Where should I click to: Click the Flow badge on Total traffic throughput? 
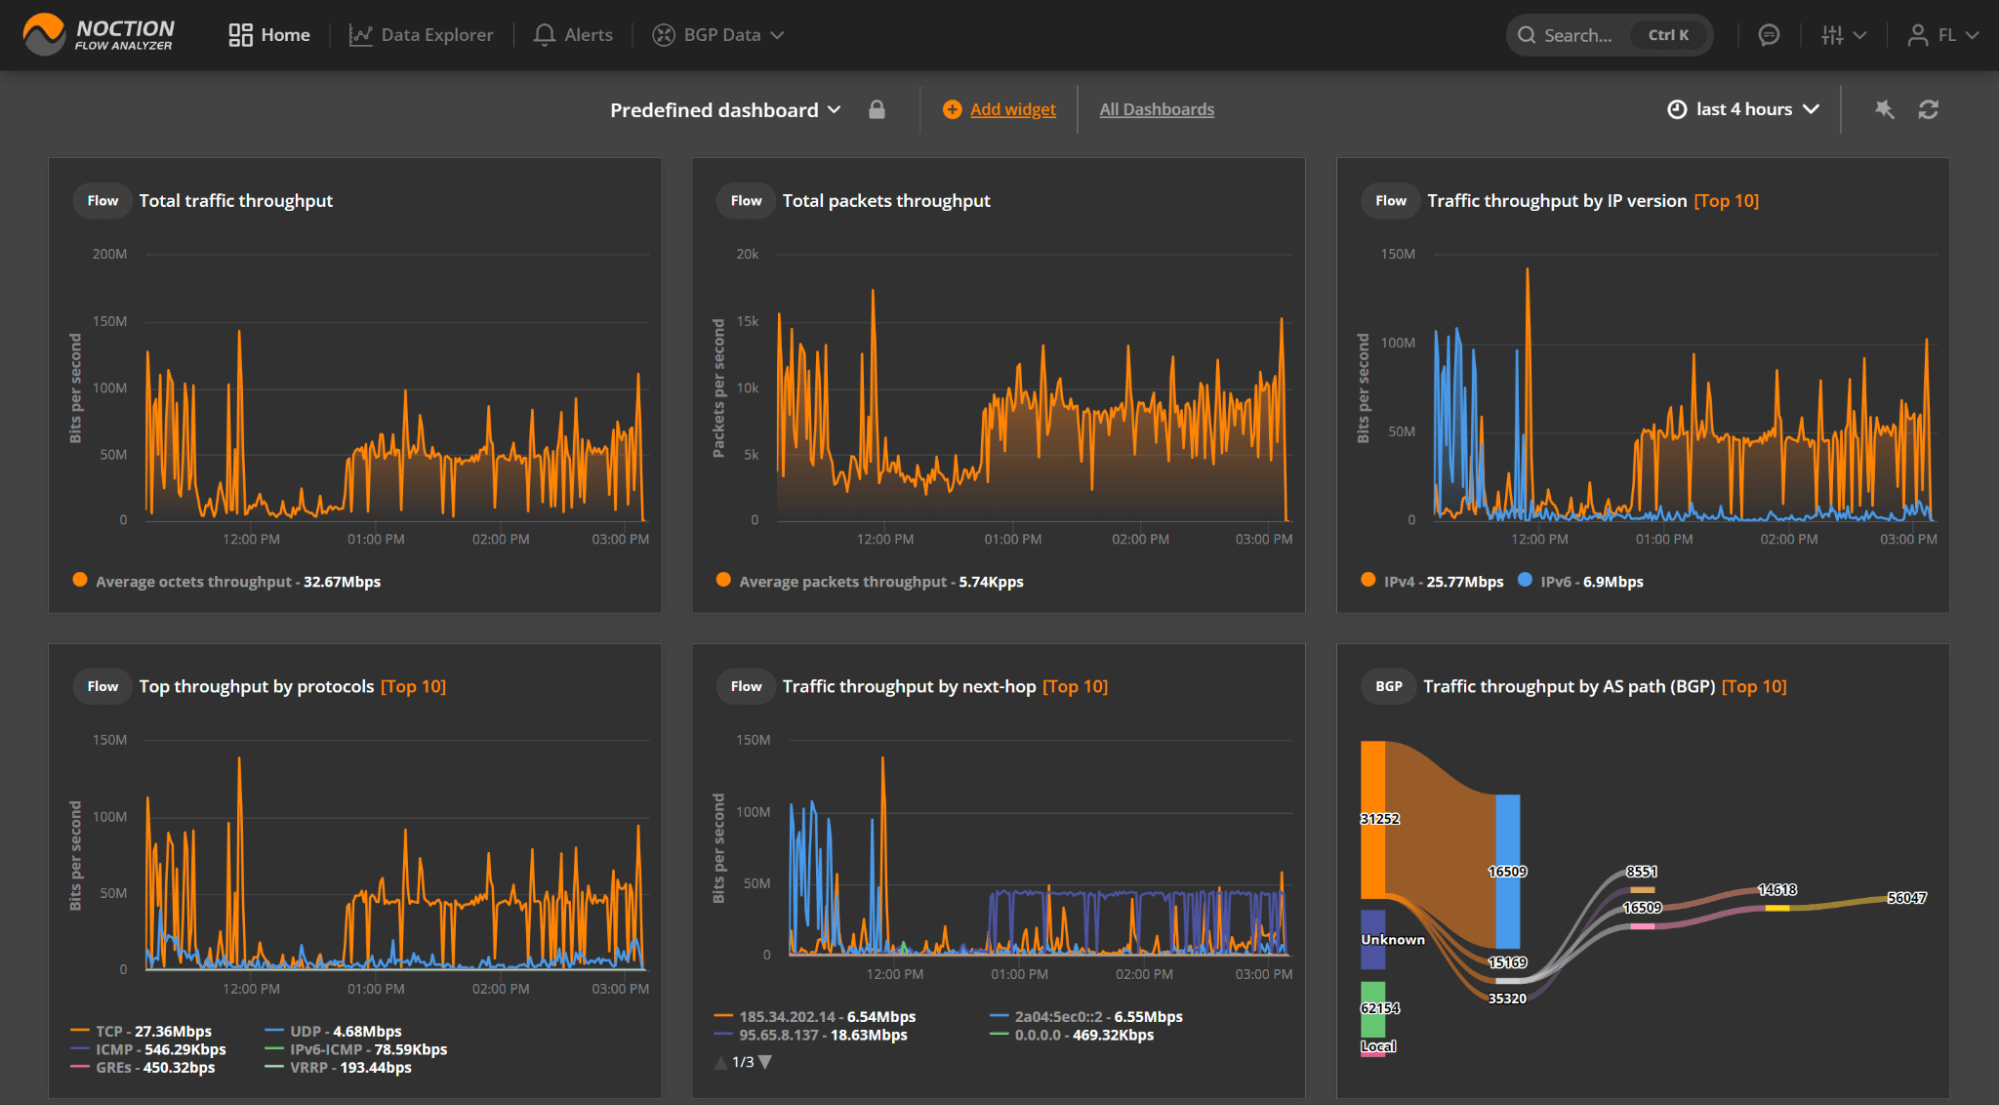pos(102,201)
